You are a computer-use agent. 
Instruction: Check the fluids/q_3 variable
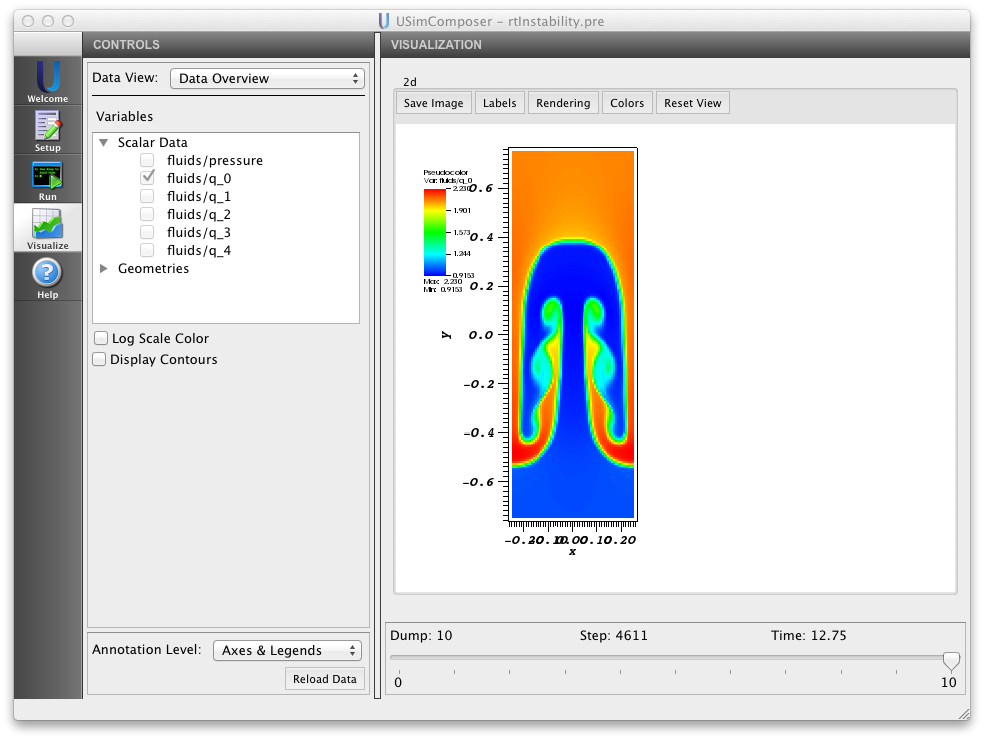(147, 232)
